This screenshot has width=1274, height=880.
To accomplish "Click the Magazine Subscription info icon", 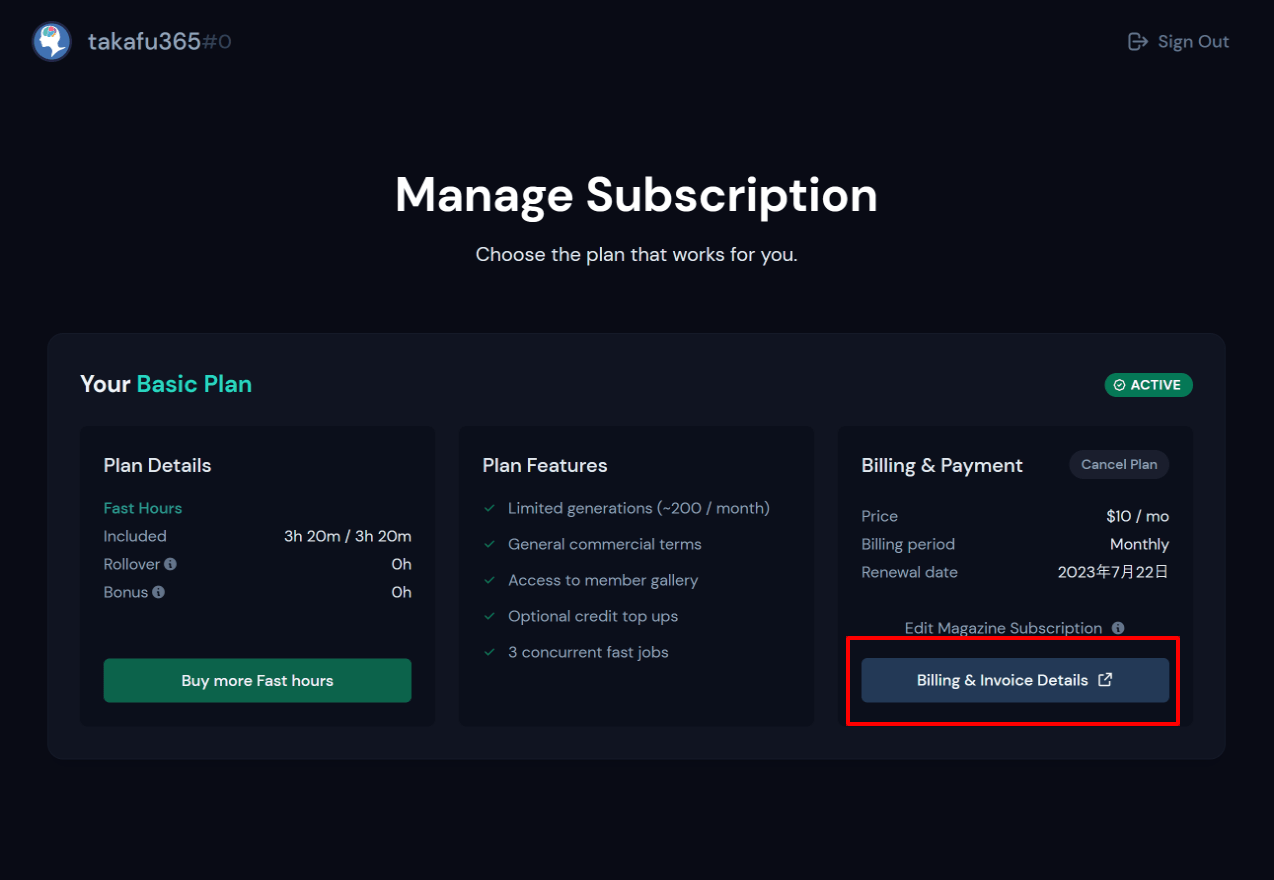I will [x=1118, y=628].
